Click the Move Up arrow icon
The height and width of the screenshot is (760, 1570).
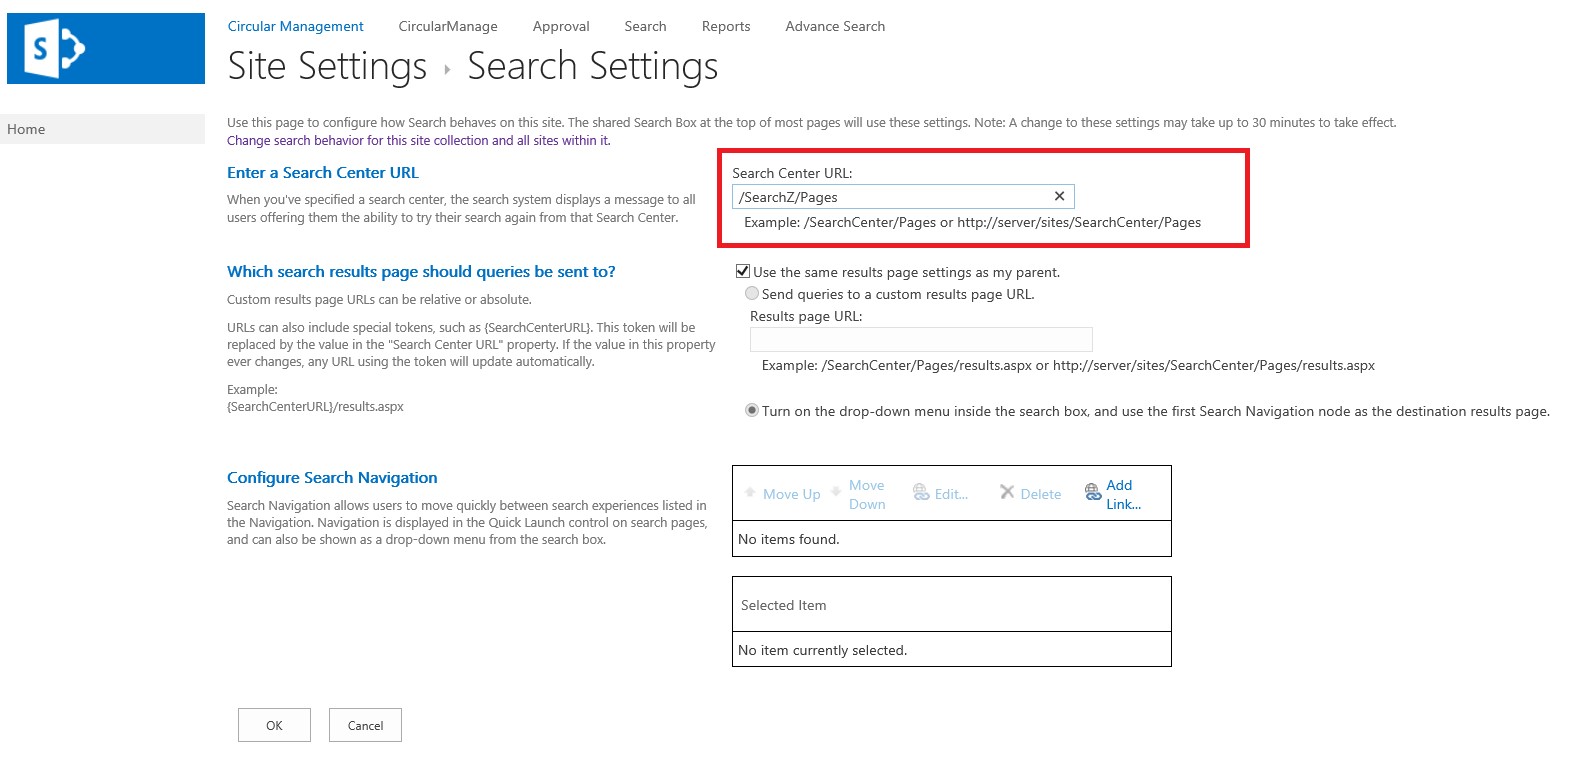coord(750,492)
